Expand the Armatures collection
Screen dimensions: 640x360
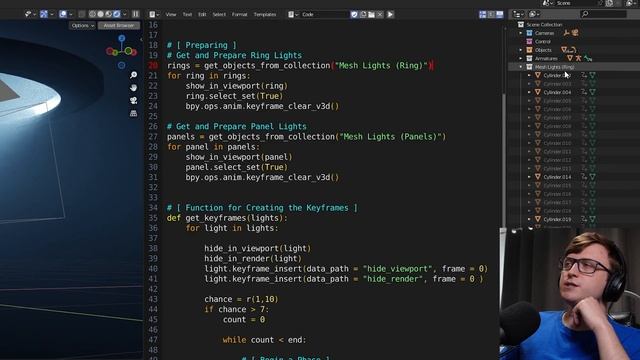click(x=521, y=58)
